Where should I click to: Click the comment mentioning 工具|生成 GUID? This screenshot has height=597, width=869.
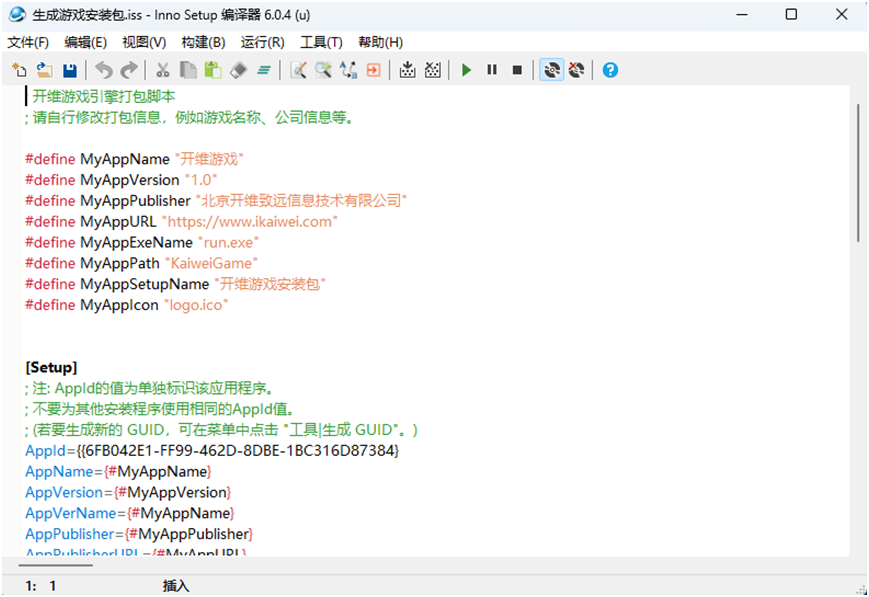pyautogui.click(x=221, y=430)
